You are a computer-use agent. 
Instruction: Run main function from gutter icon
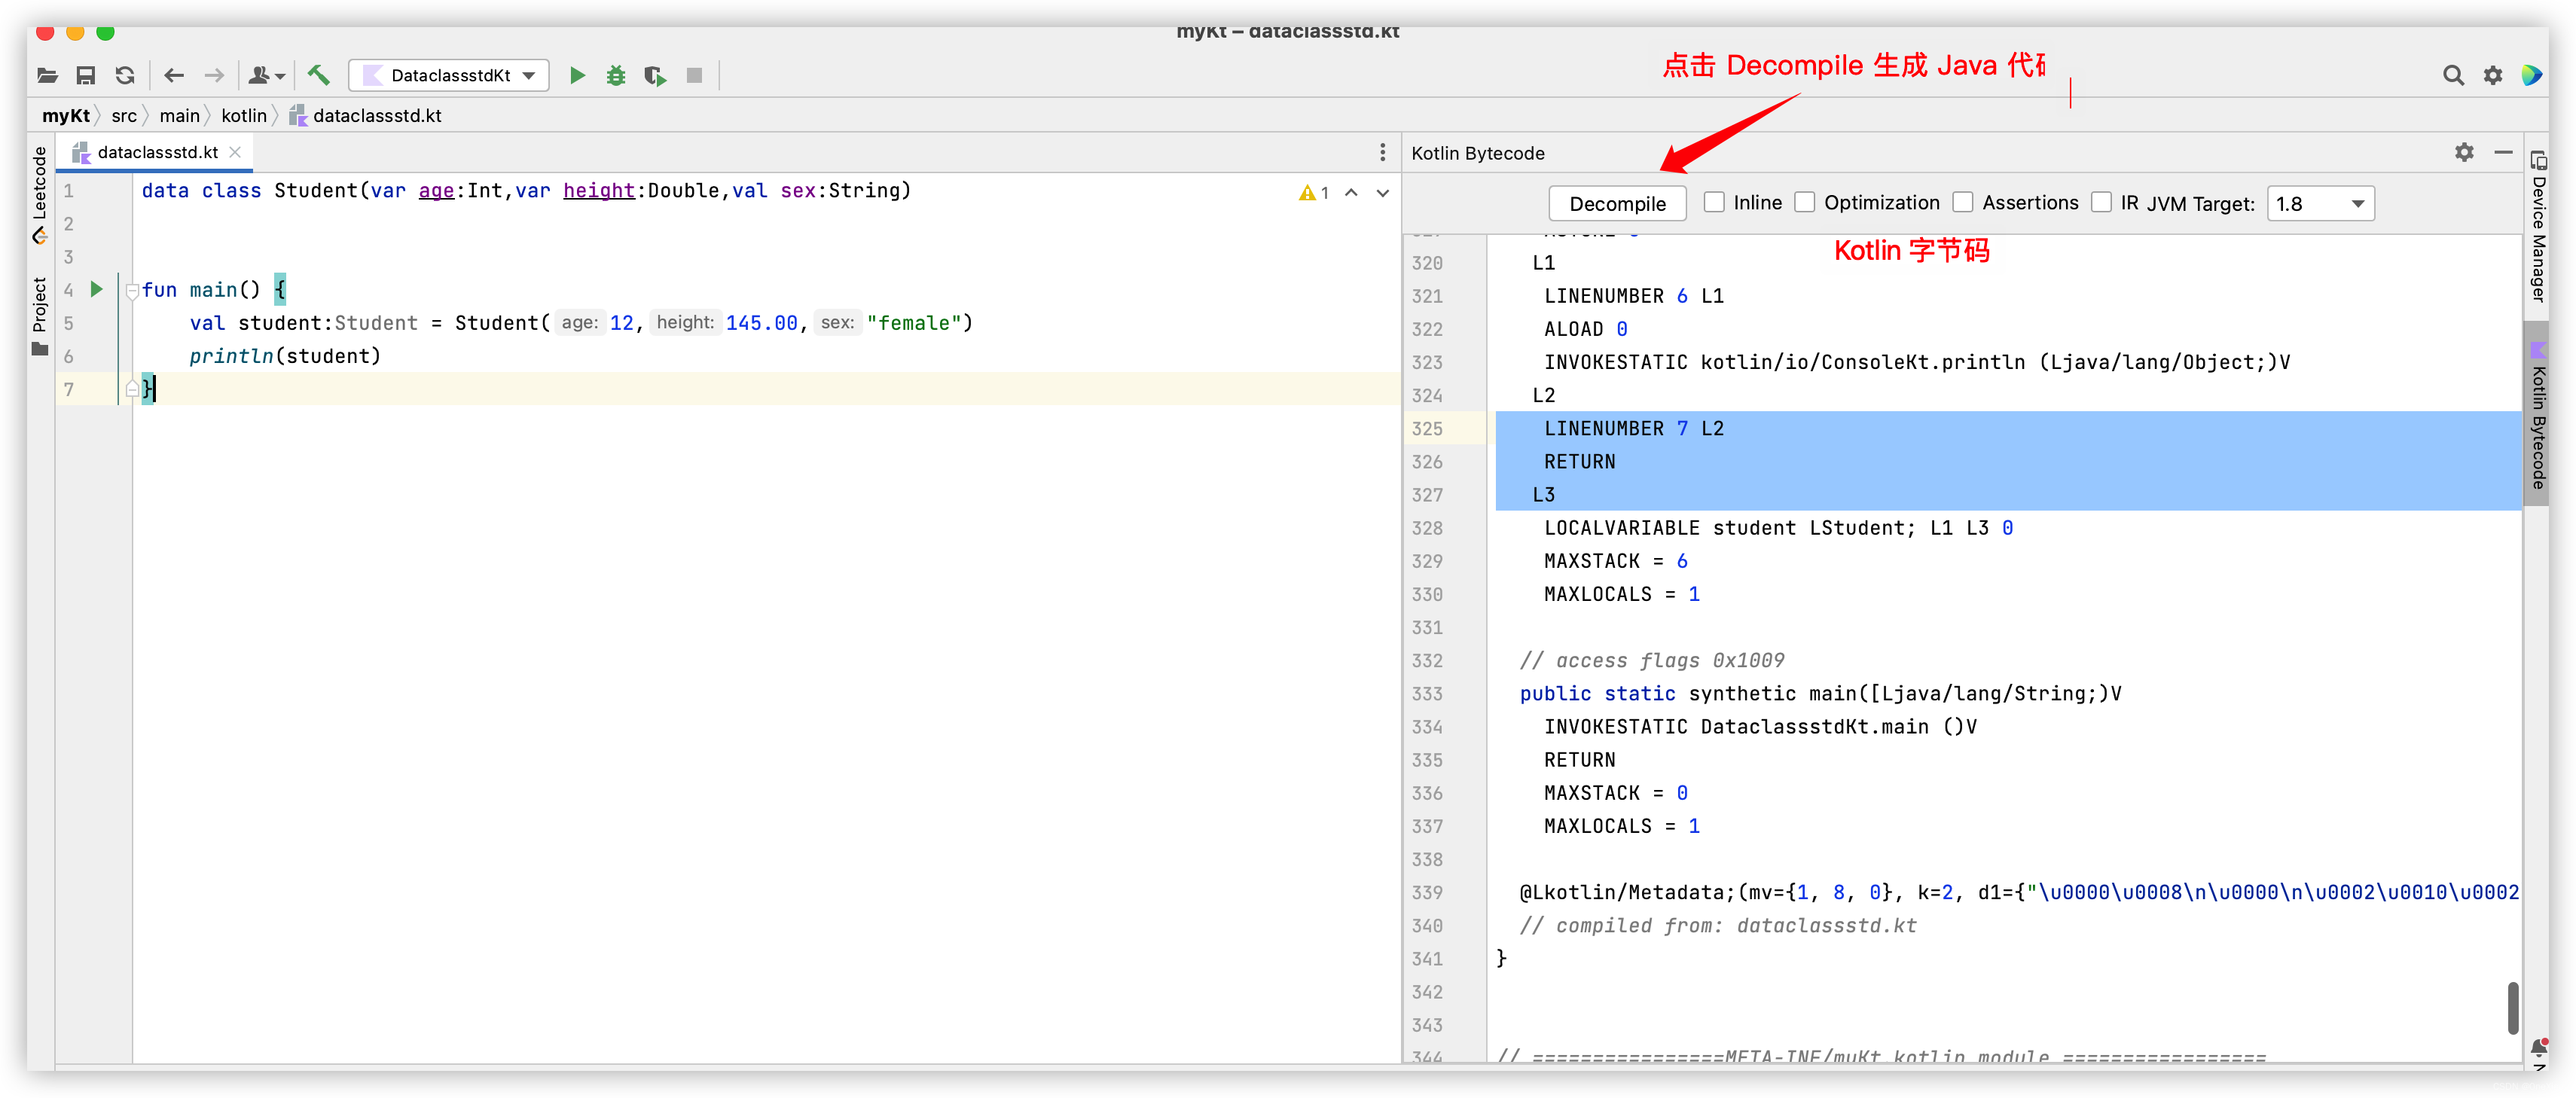point(97,289)
